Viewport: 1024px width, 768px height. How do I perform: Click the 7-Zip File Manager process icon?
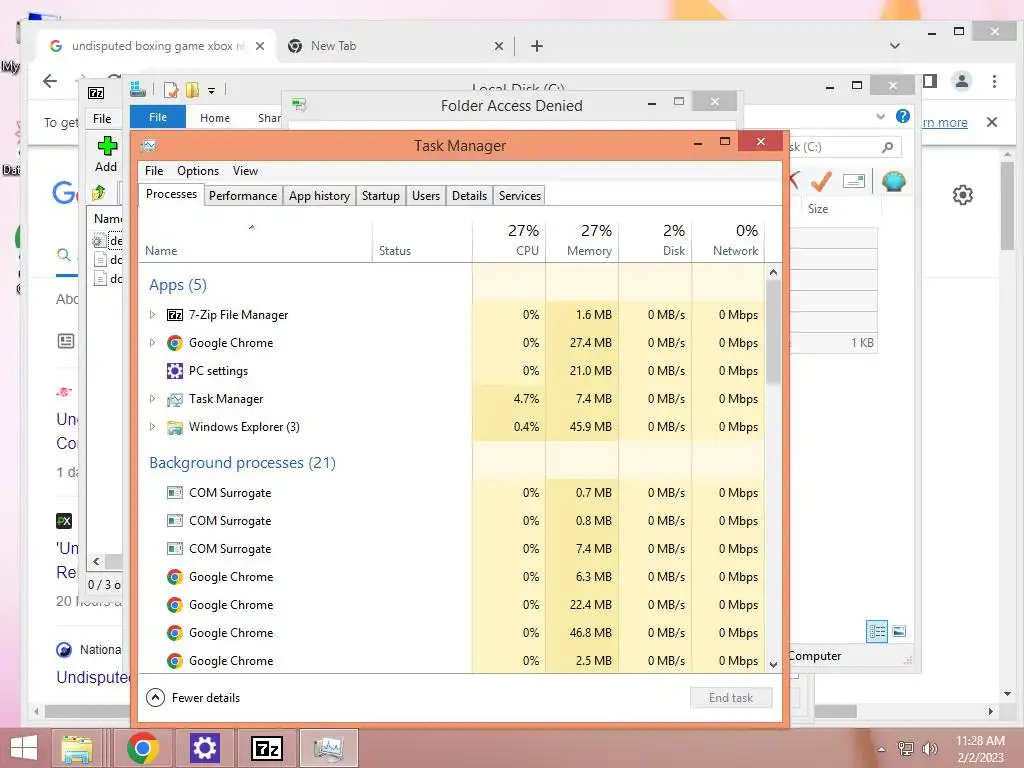click(174, 315)
